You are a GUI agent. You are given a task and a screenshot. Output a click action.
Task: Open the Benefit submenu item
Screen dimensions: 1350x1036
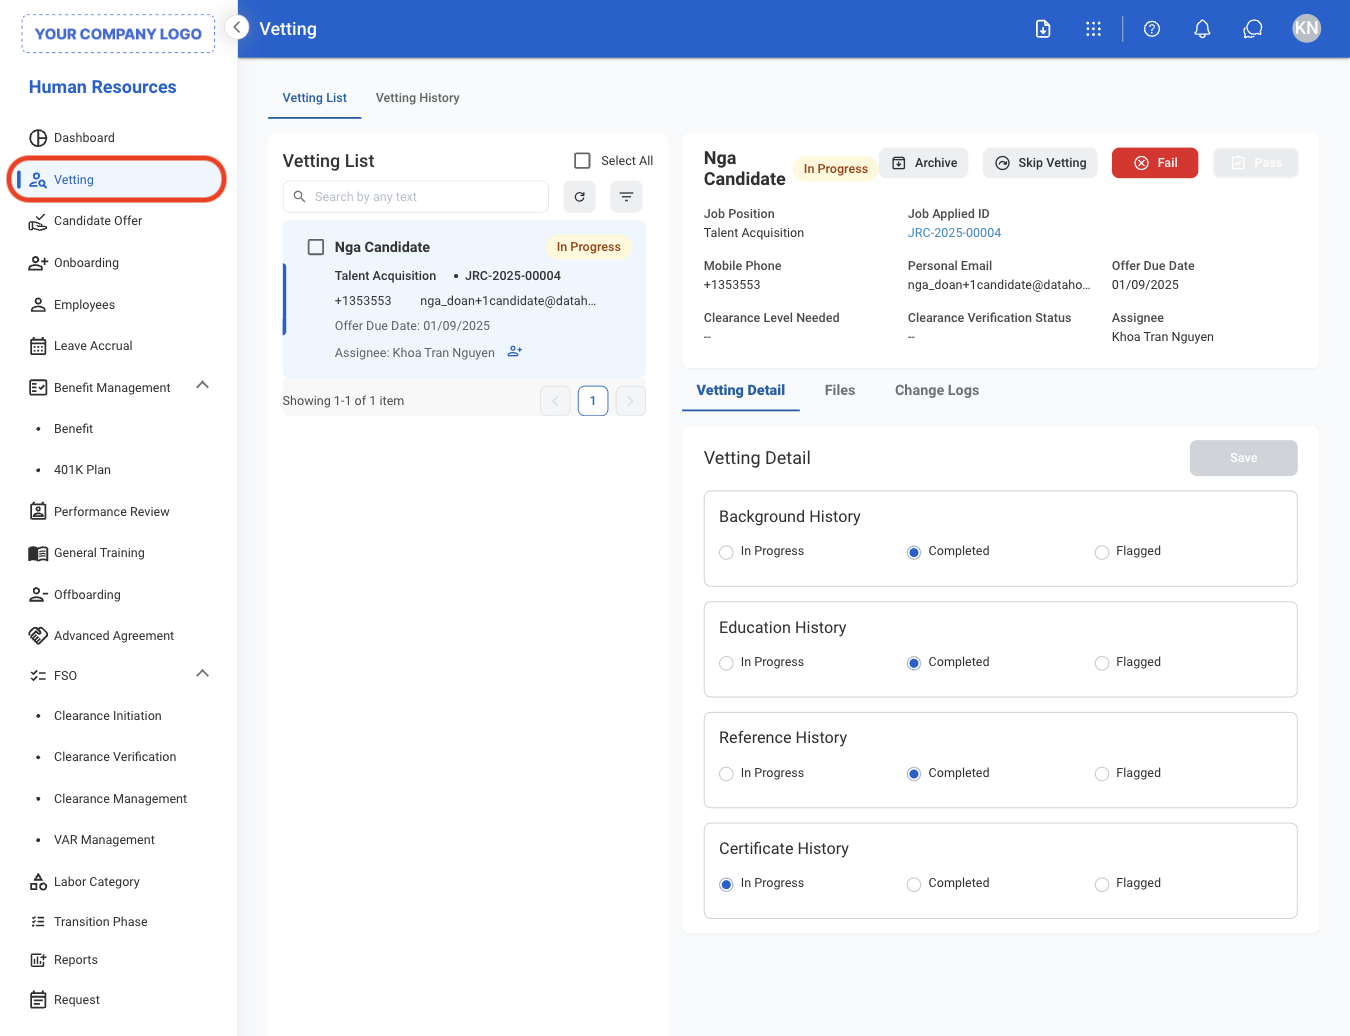click(x=73, y=429)
